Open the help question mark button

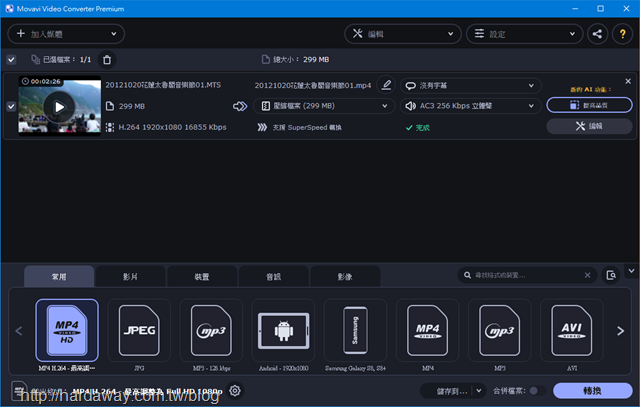(622, 34)
